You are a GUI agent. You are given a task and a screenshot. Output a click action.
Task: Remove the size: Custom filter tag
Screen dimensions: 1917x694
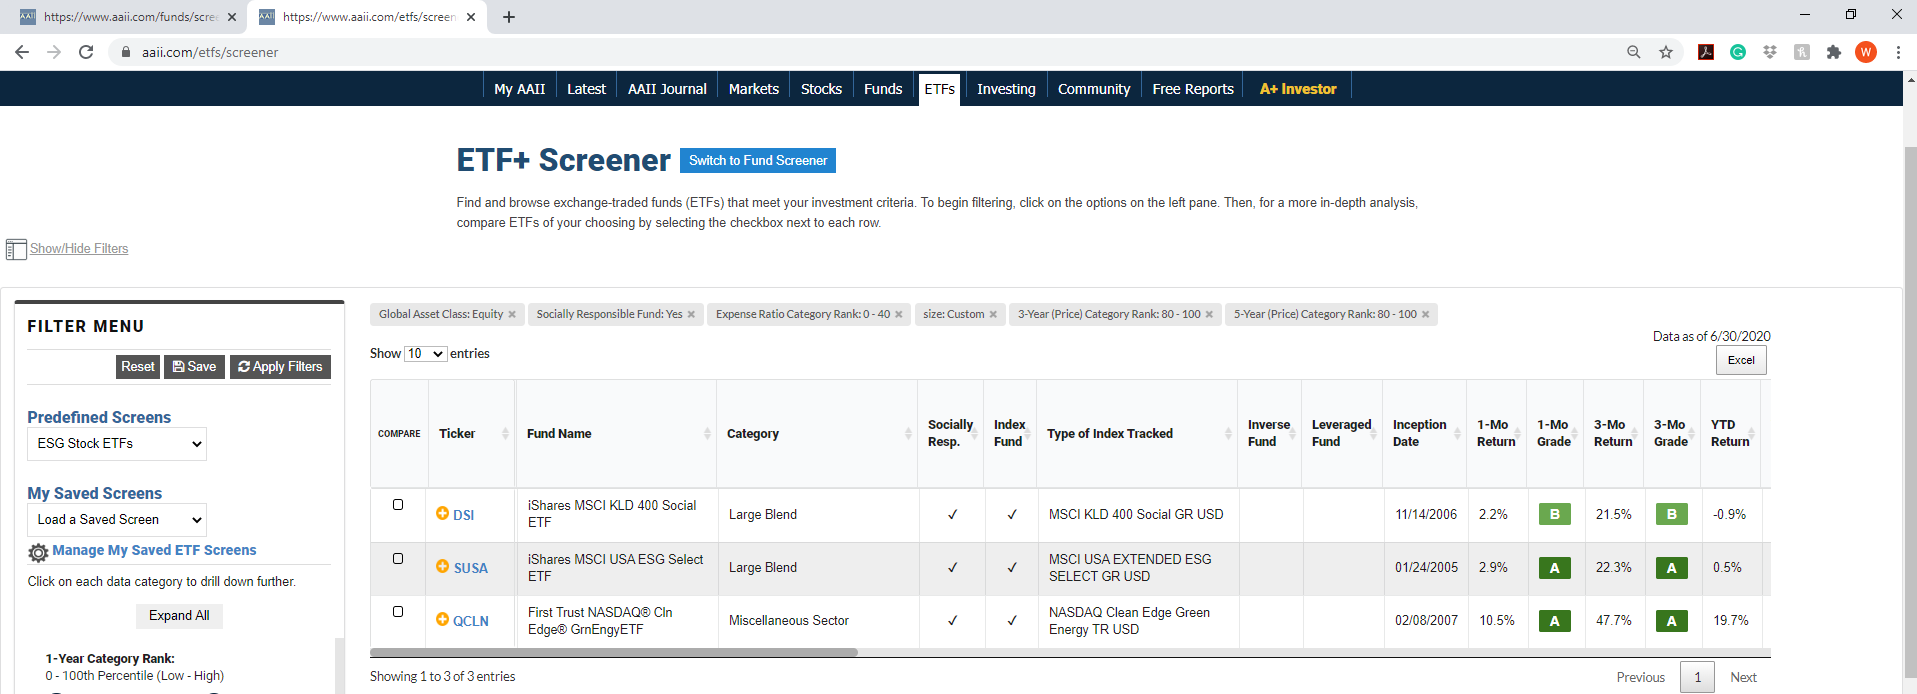click(993, 315)
